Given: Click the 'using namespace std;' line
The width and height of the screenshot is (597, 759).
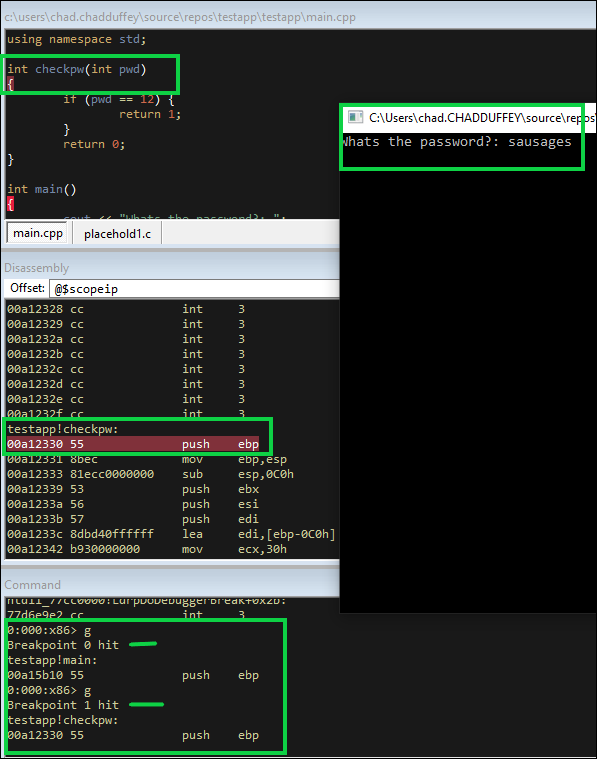Looking at the screenshot, I should pyautogui.click(x=77, y=39).
